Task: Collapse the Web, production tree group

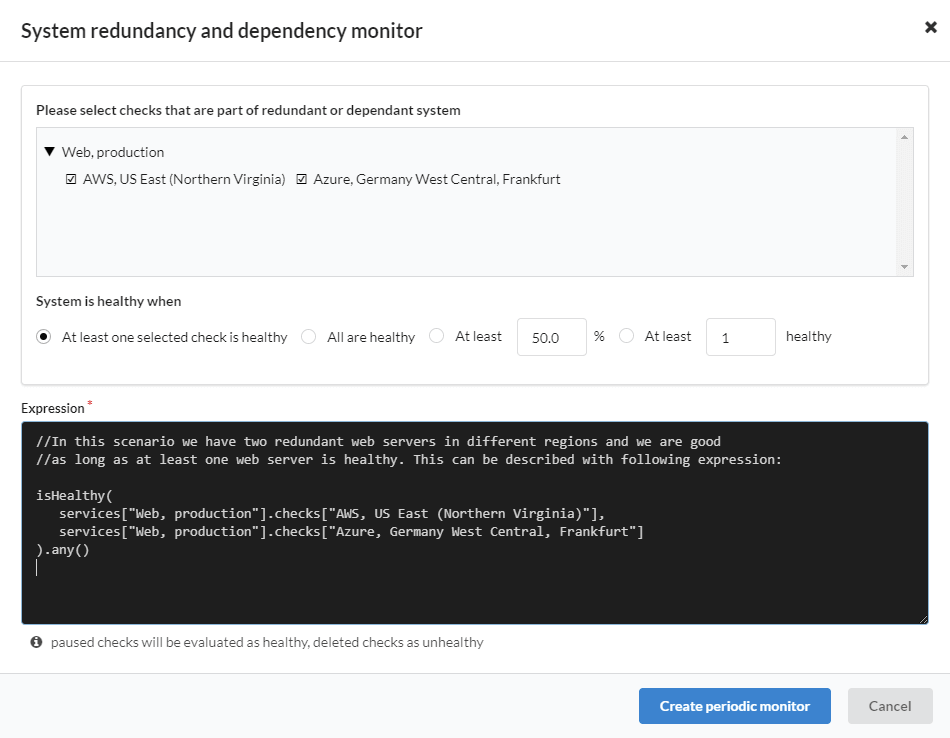Action: pos(50,151)
